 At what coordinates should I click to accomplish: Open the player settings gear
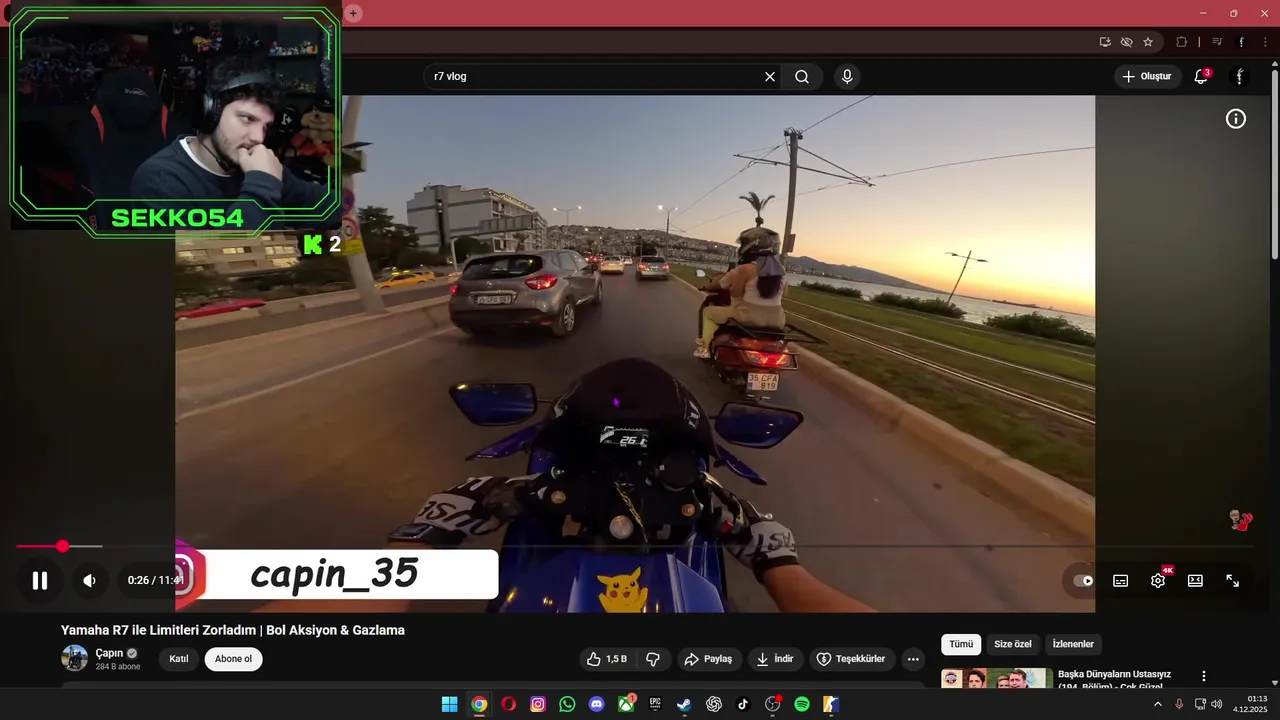click(1158, 581)
